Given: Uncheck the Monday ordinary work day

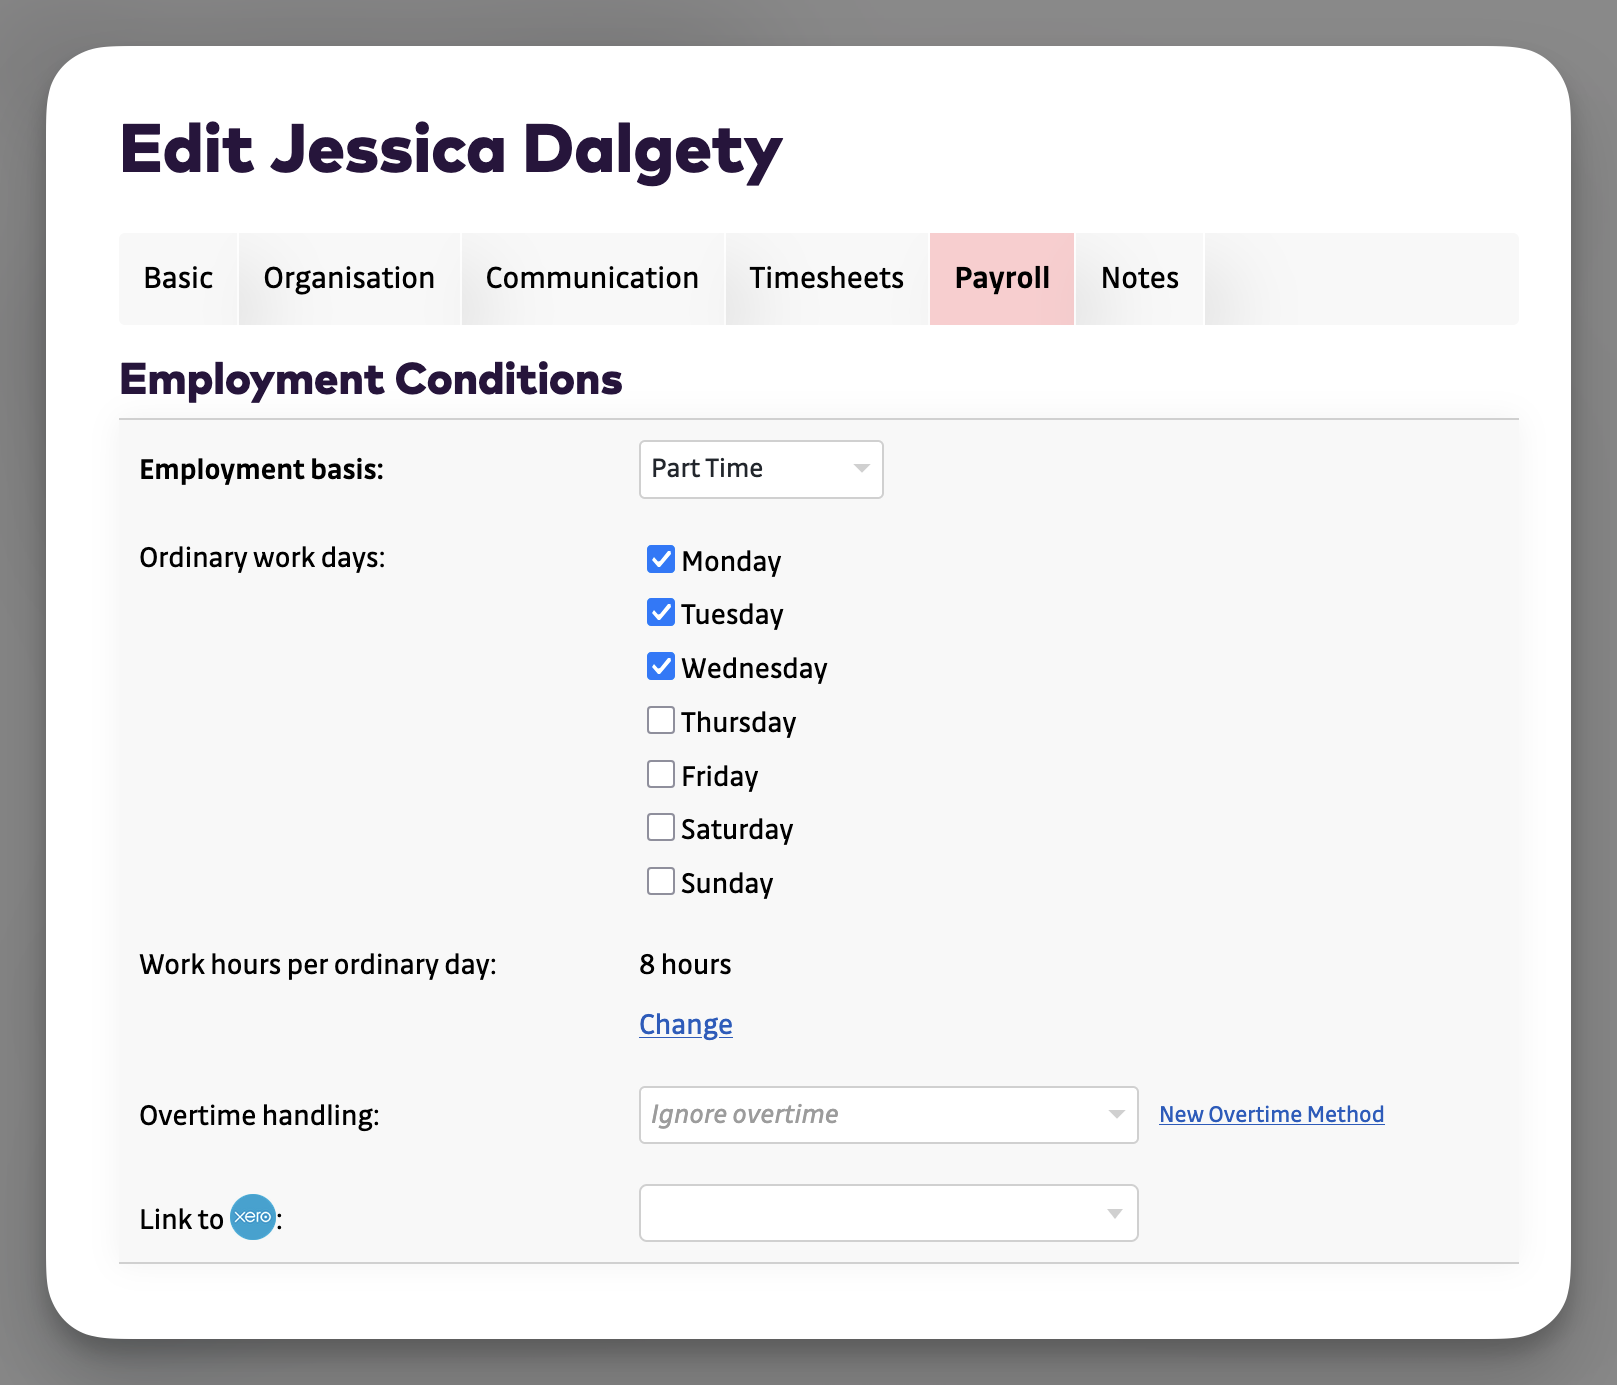Looking at the screenshot, I should pos(661,560).
